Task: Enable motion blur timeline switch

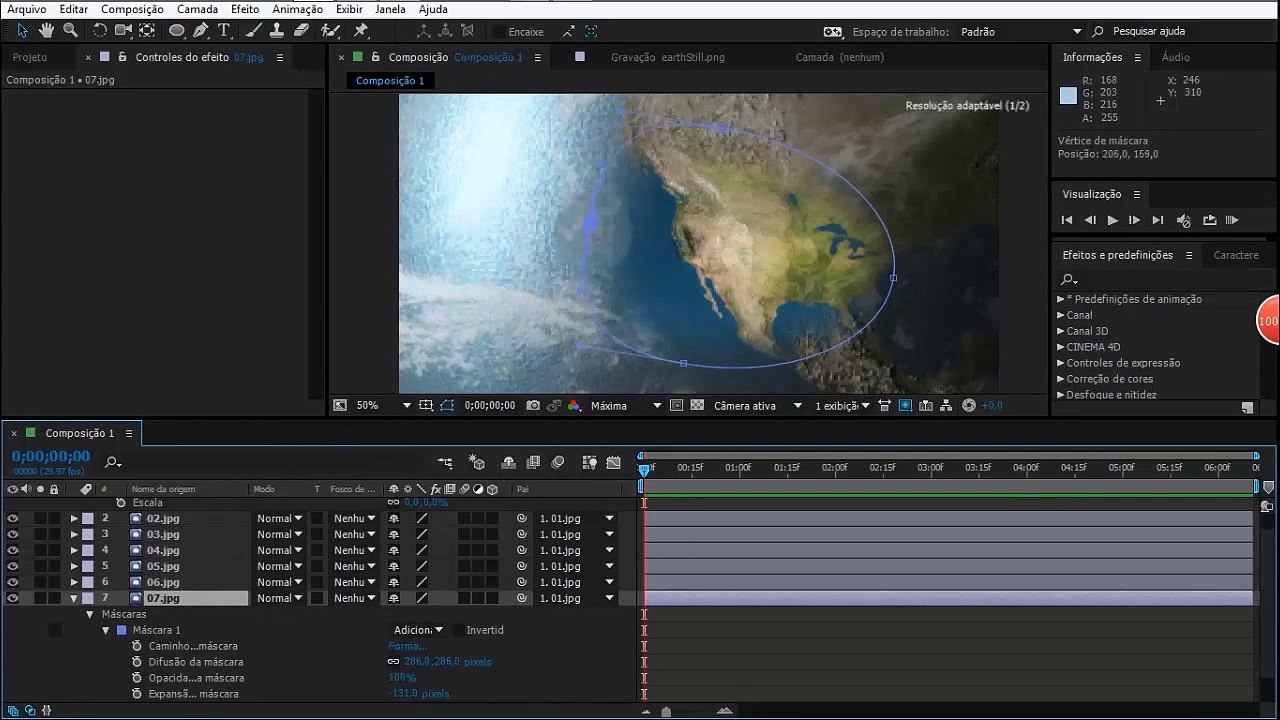Action: pos(558,462)
